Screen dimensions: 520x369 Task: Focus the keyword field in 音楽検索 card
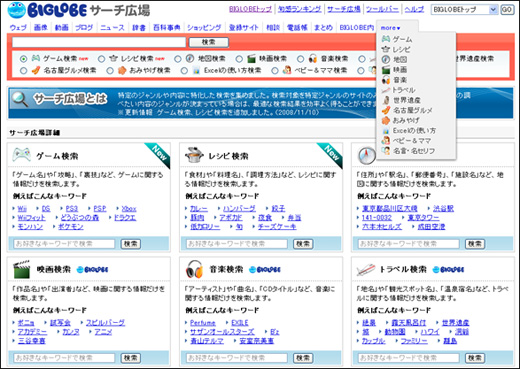click(x=237, y=358)
